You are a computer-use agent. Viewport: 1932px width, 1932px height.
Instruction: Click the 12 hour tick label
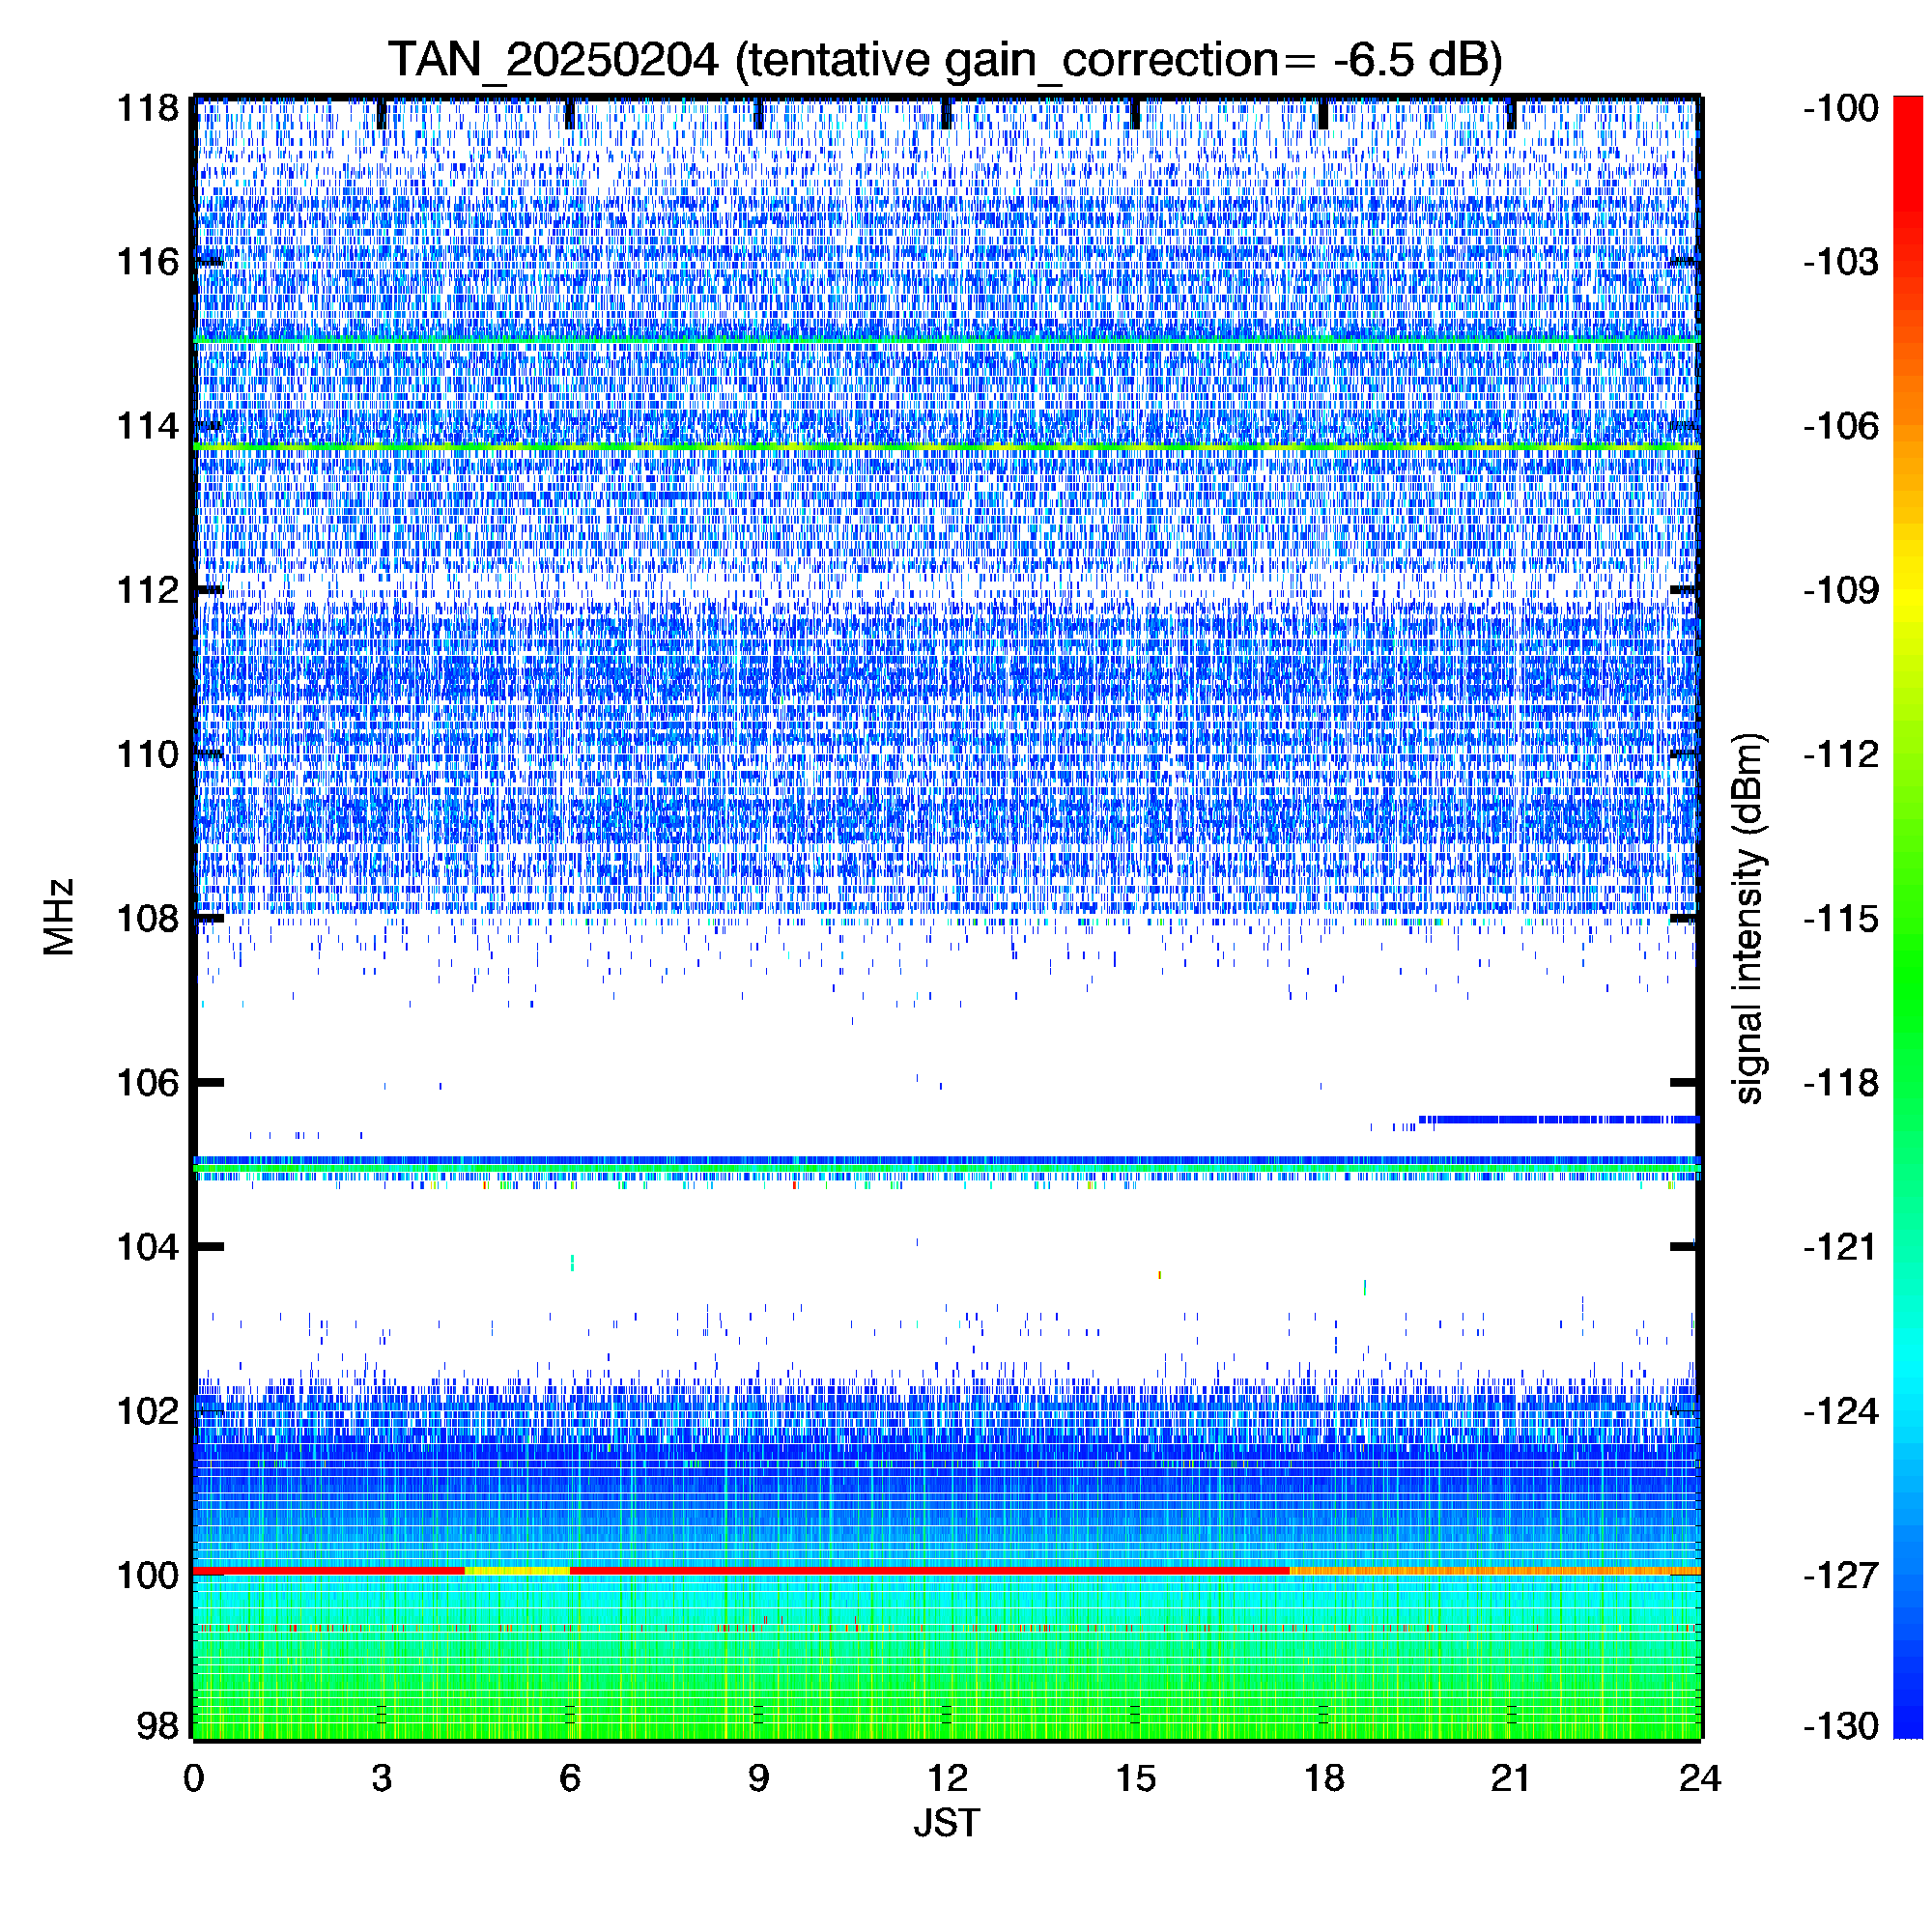(x=946, y=1778)
